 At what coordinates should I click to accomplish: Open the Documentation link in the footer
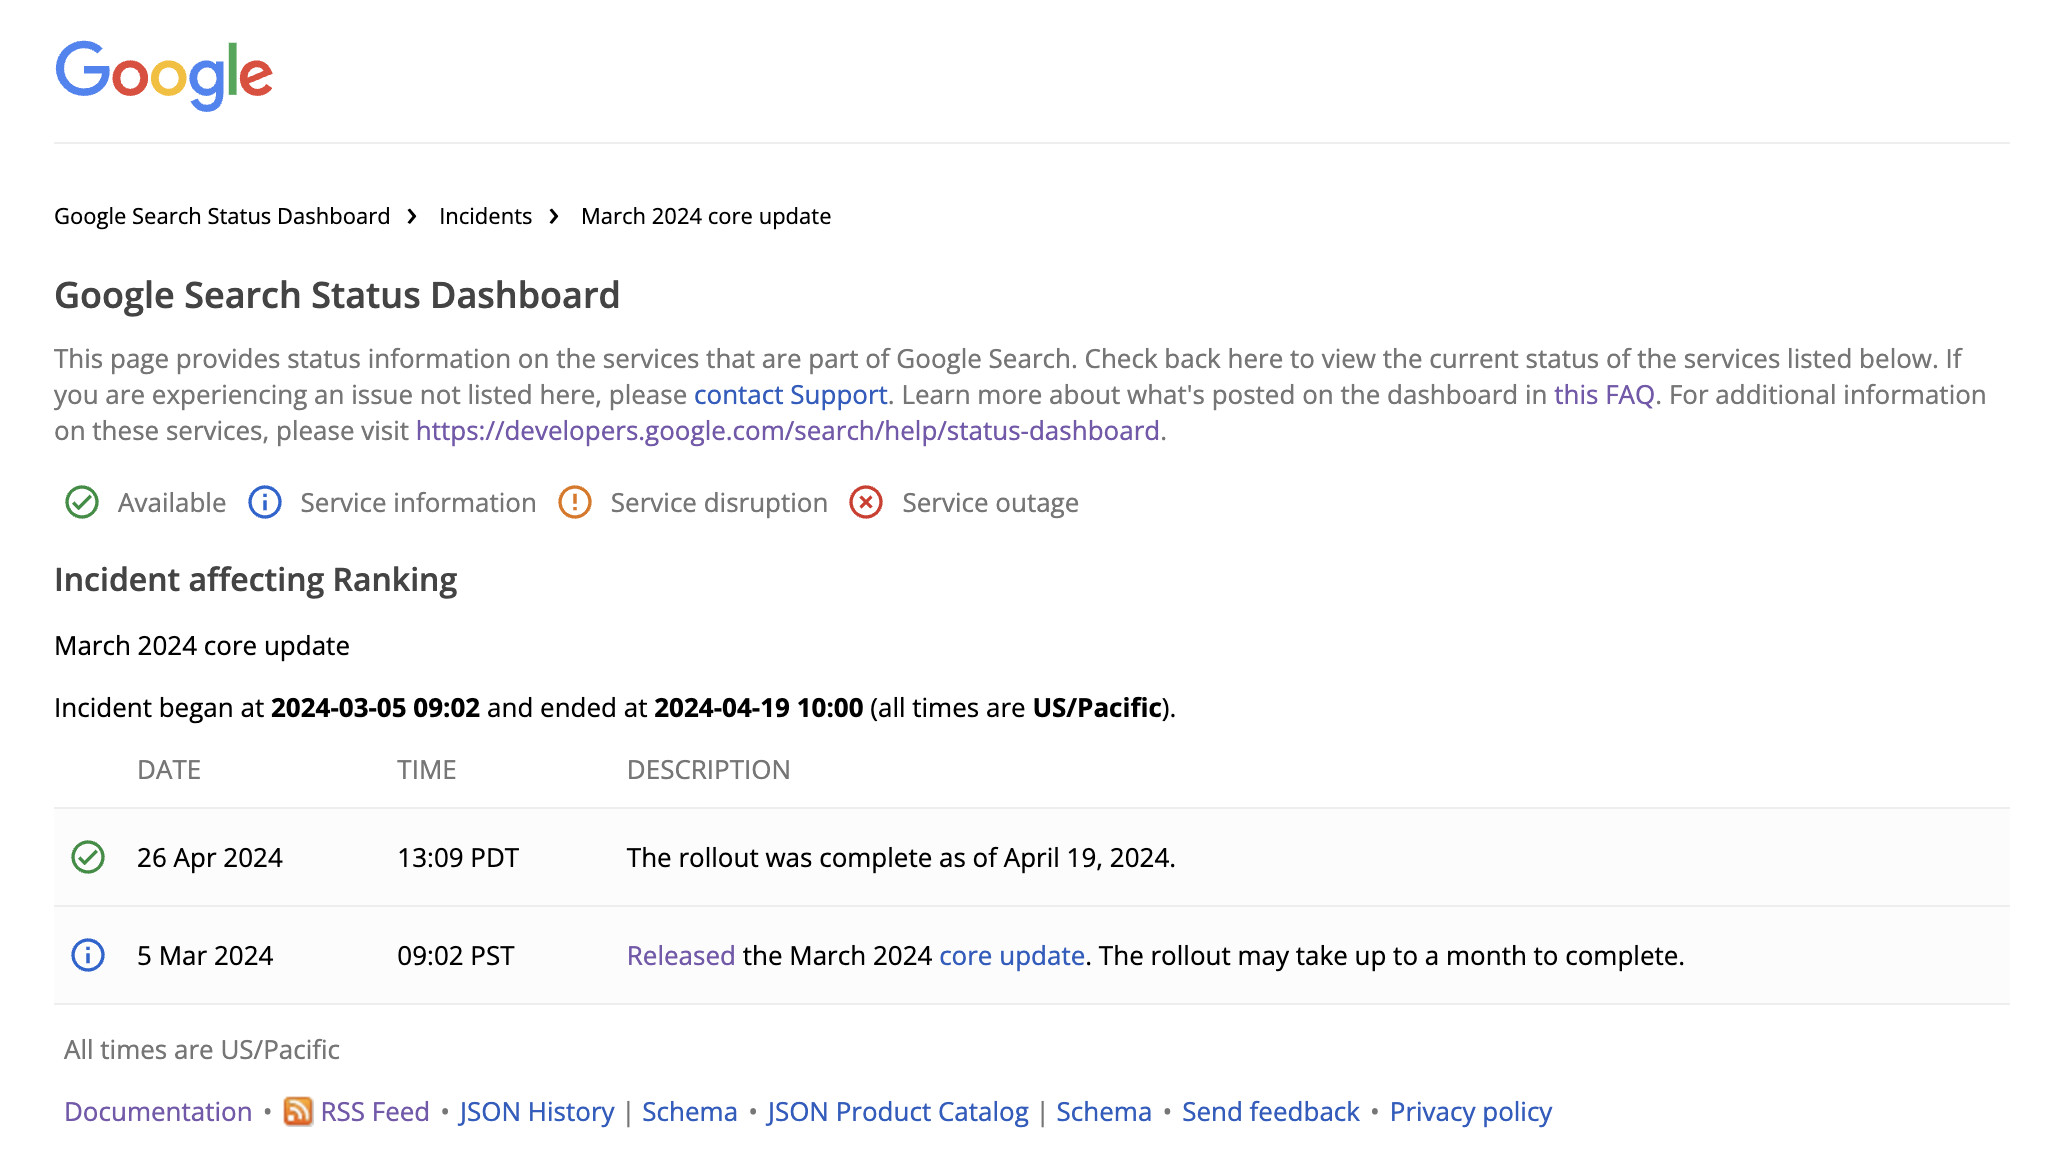(157, 1111)
